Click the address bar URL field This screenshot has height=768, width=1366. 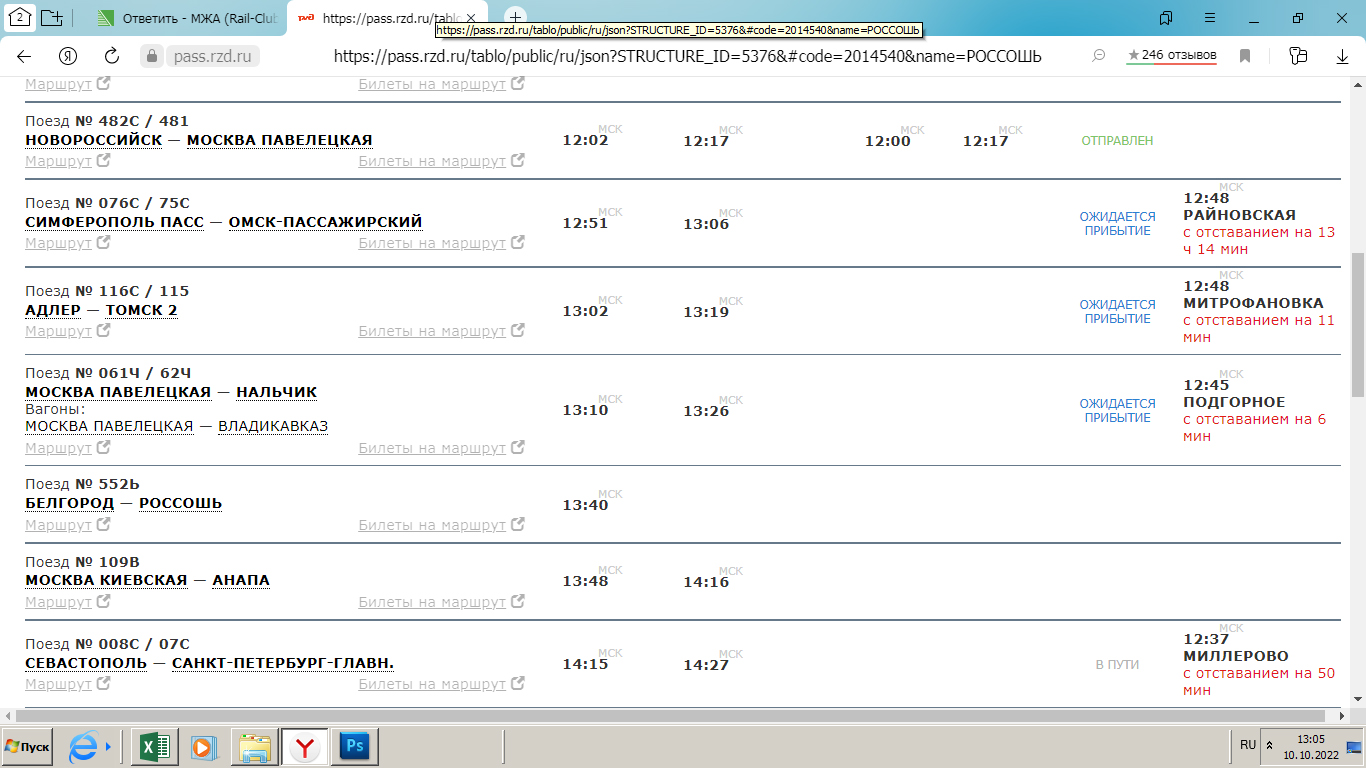[686, 57]
